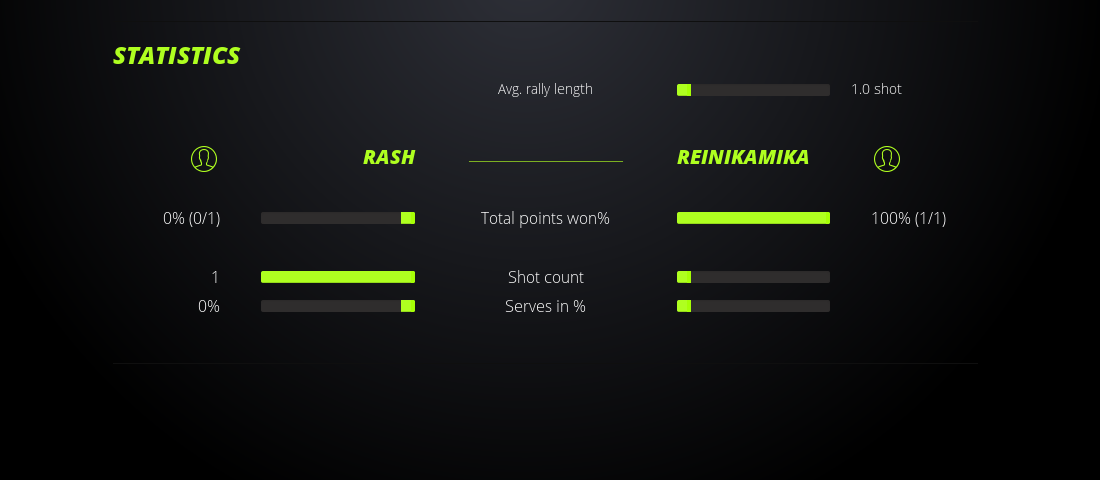
Task: Click RASH's Serves in % bar
Action: pos(338,306)
